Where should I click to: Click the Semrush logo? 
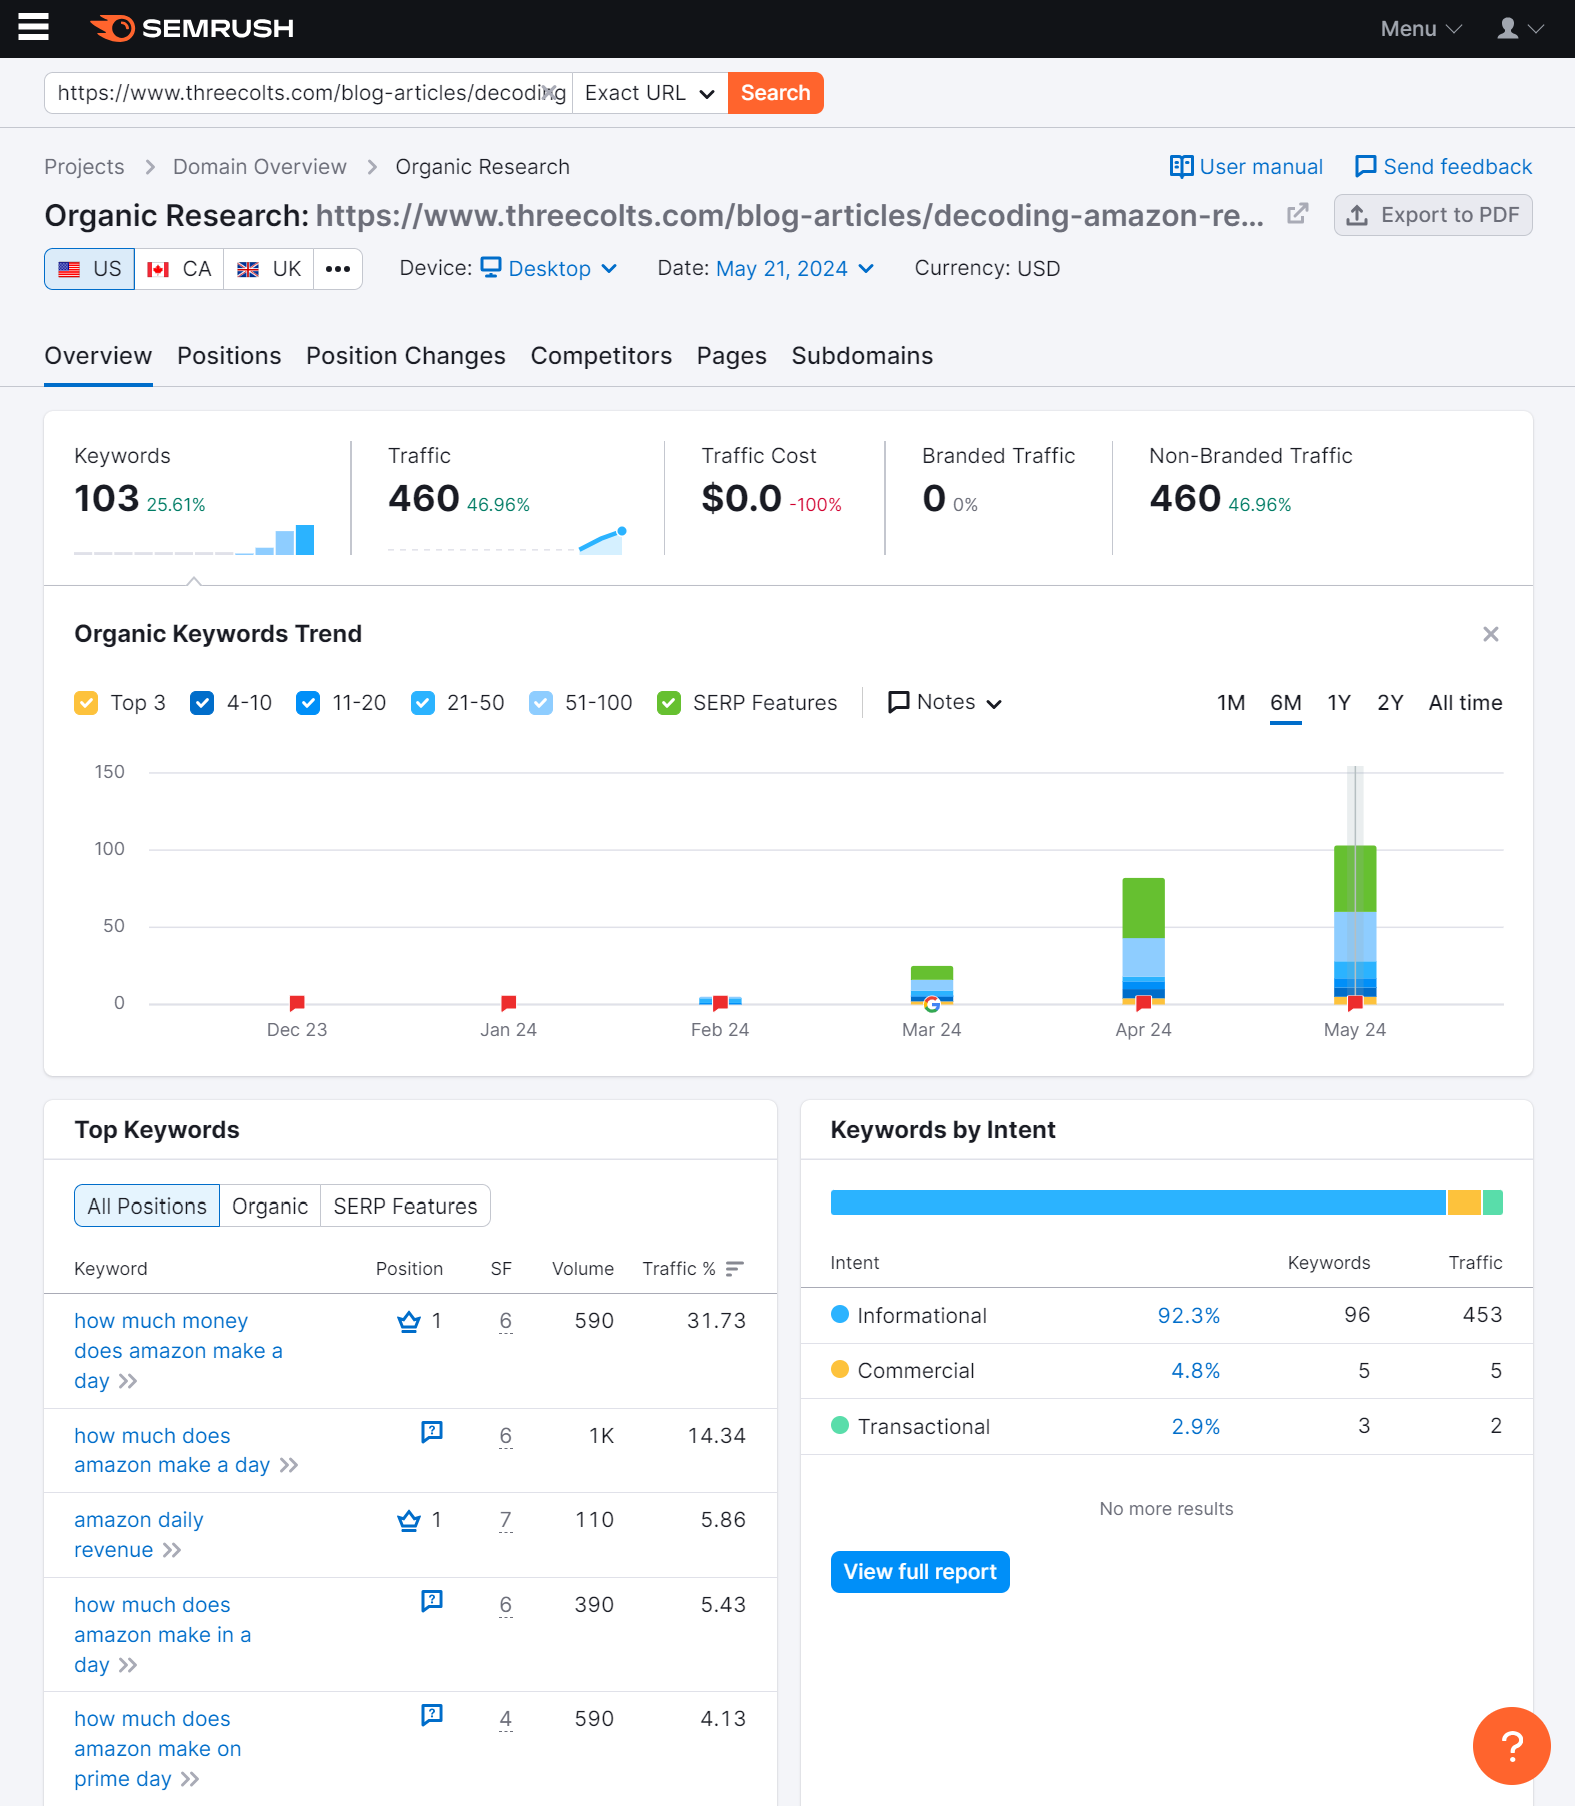click(192, 28)
